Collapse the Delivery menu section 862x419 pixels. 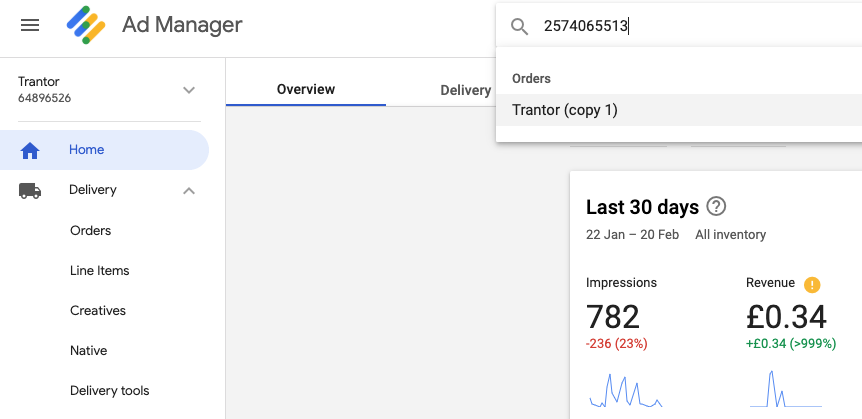pos(189,191)
